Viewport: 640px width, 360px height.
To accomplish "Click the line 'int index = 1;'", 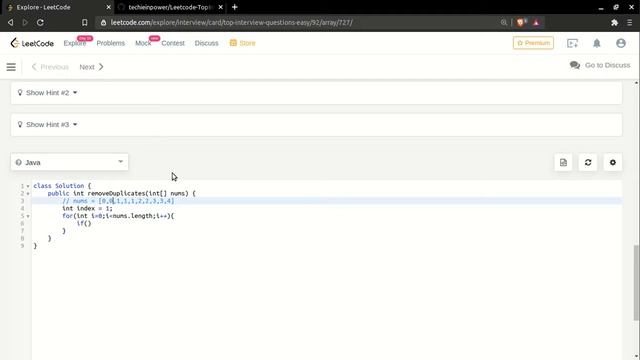I will point(87,208).
